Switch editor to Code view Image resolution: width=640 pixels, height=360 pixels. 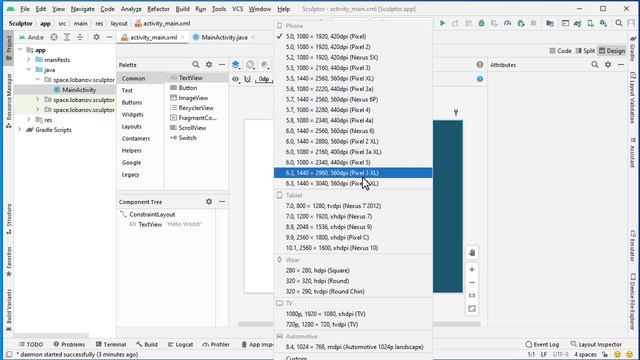560,51
